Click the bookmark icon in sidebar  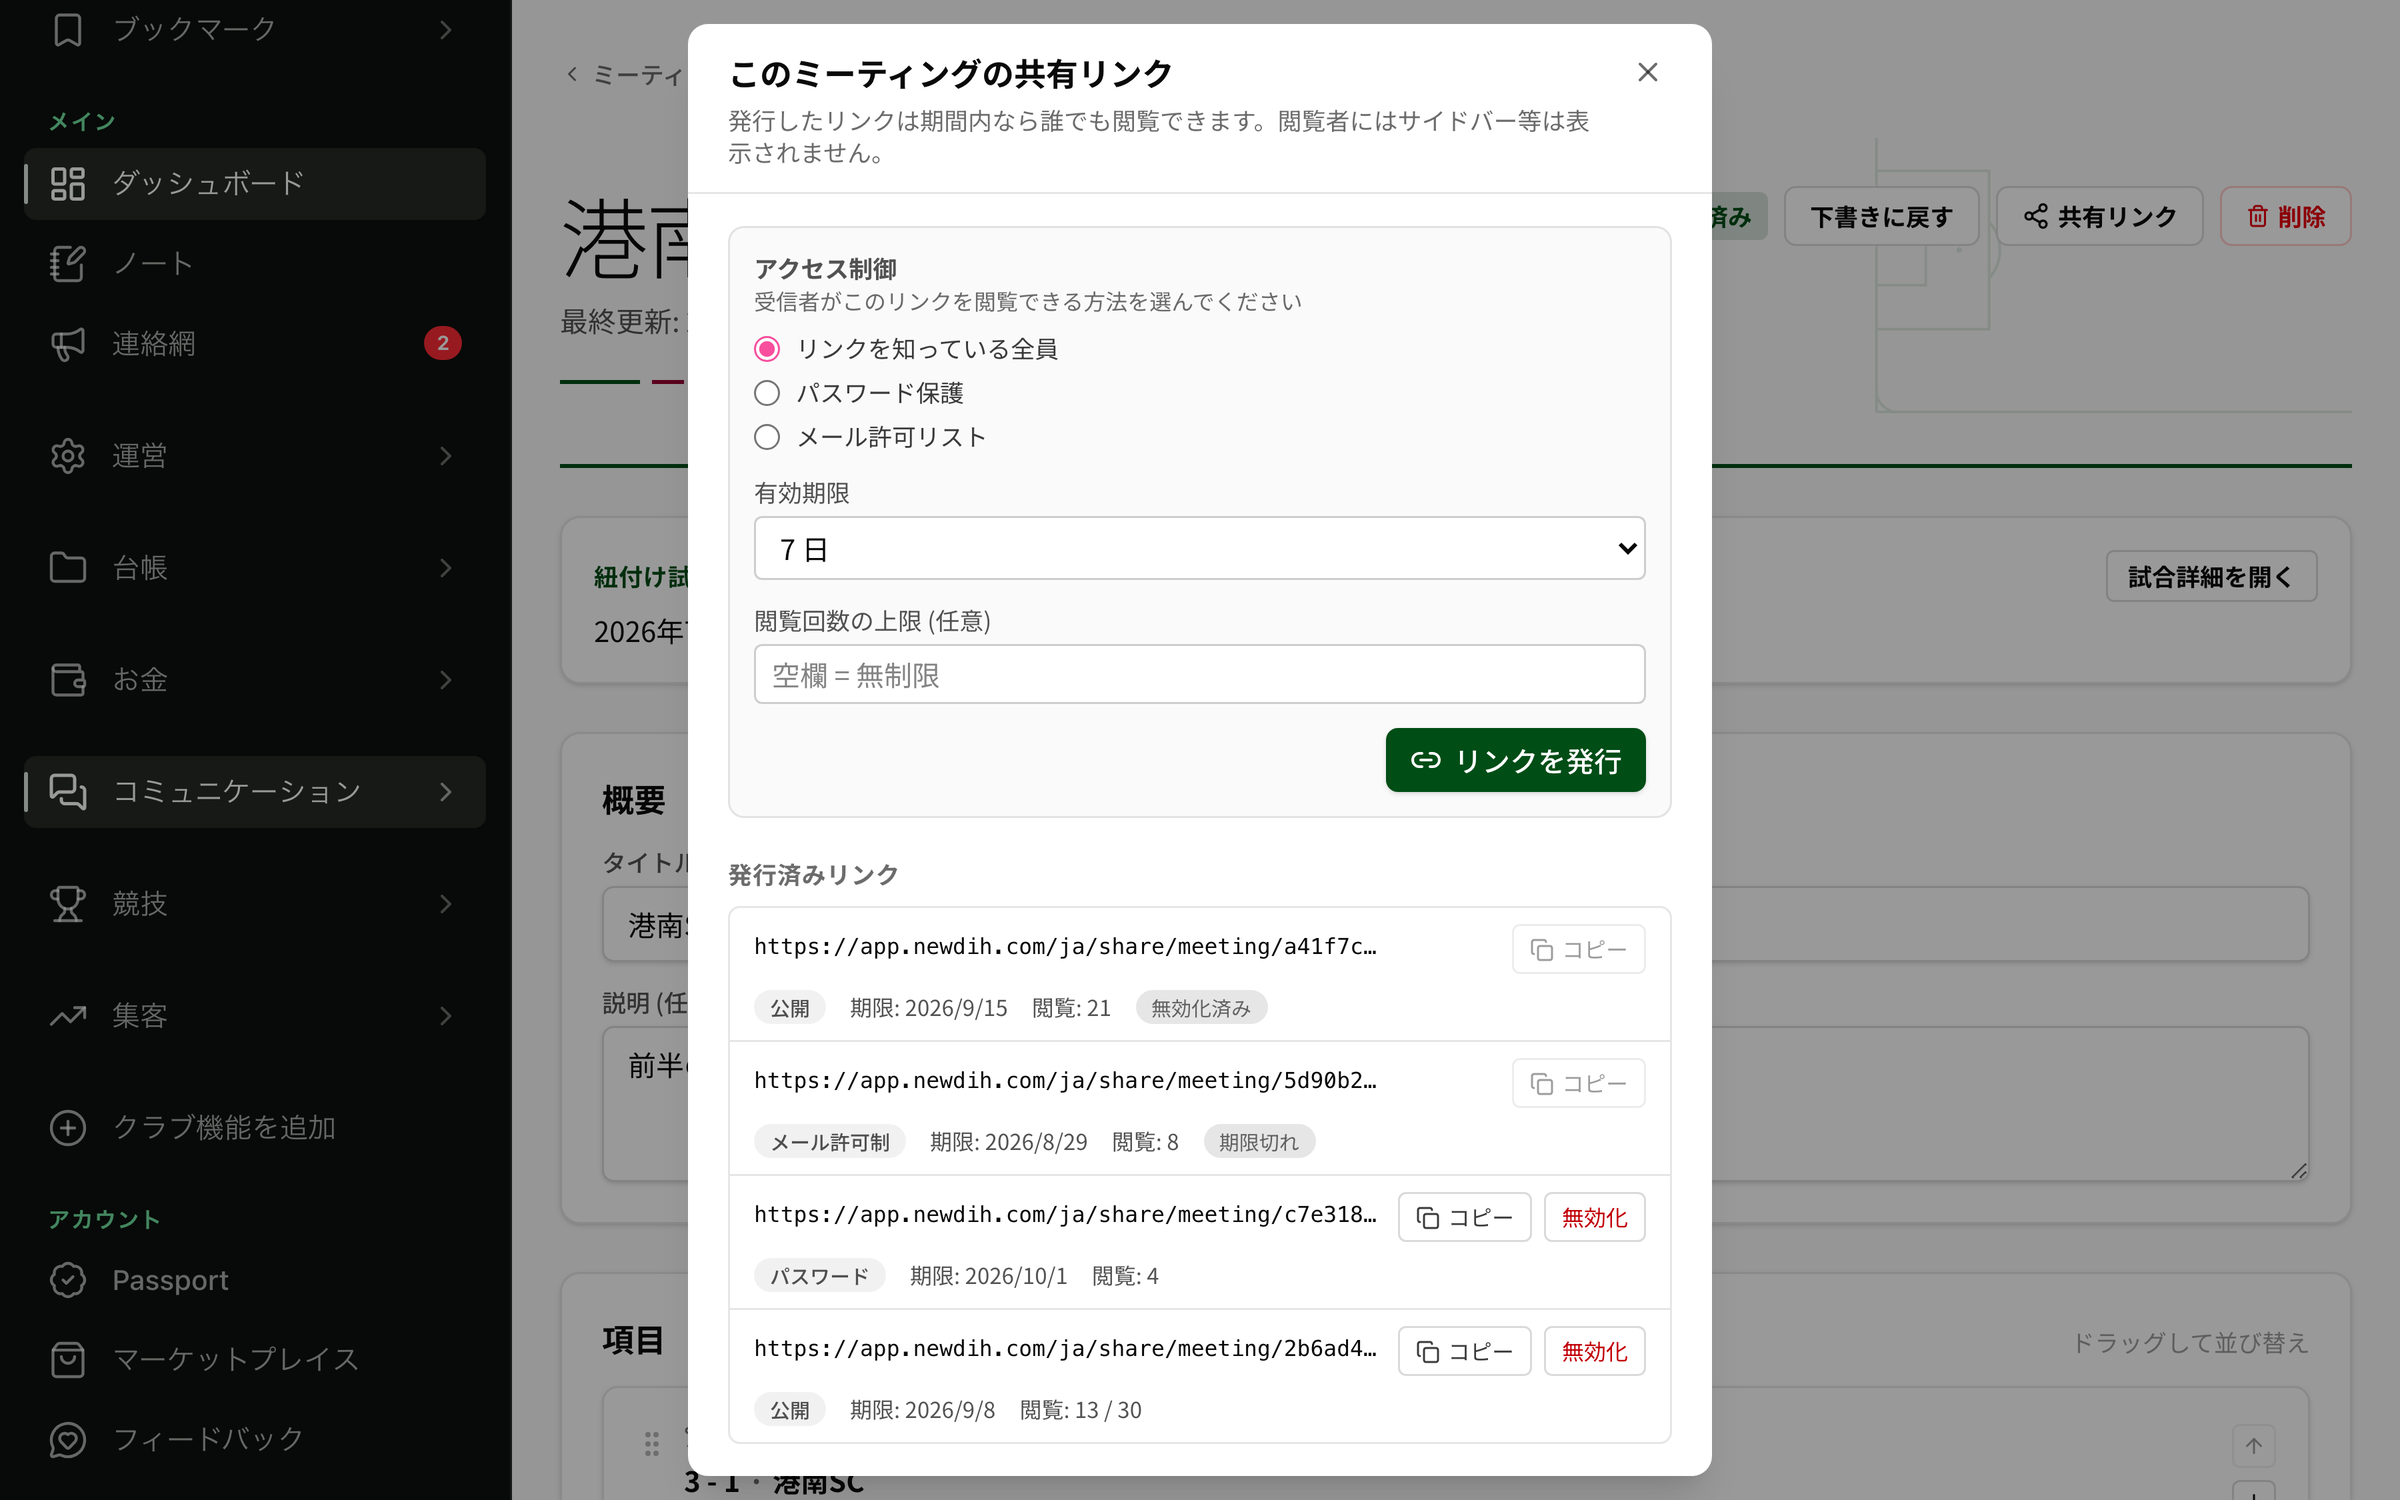pyautogui.click(x=68, y=29)
